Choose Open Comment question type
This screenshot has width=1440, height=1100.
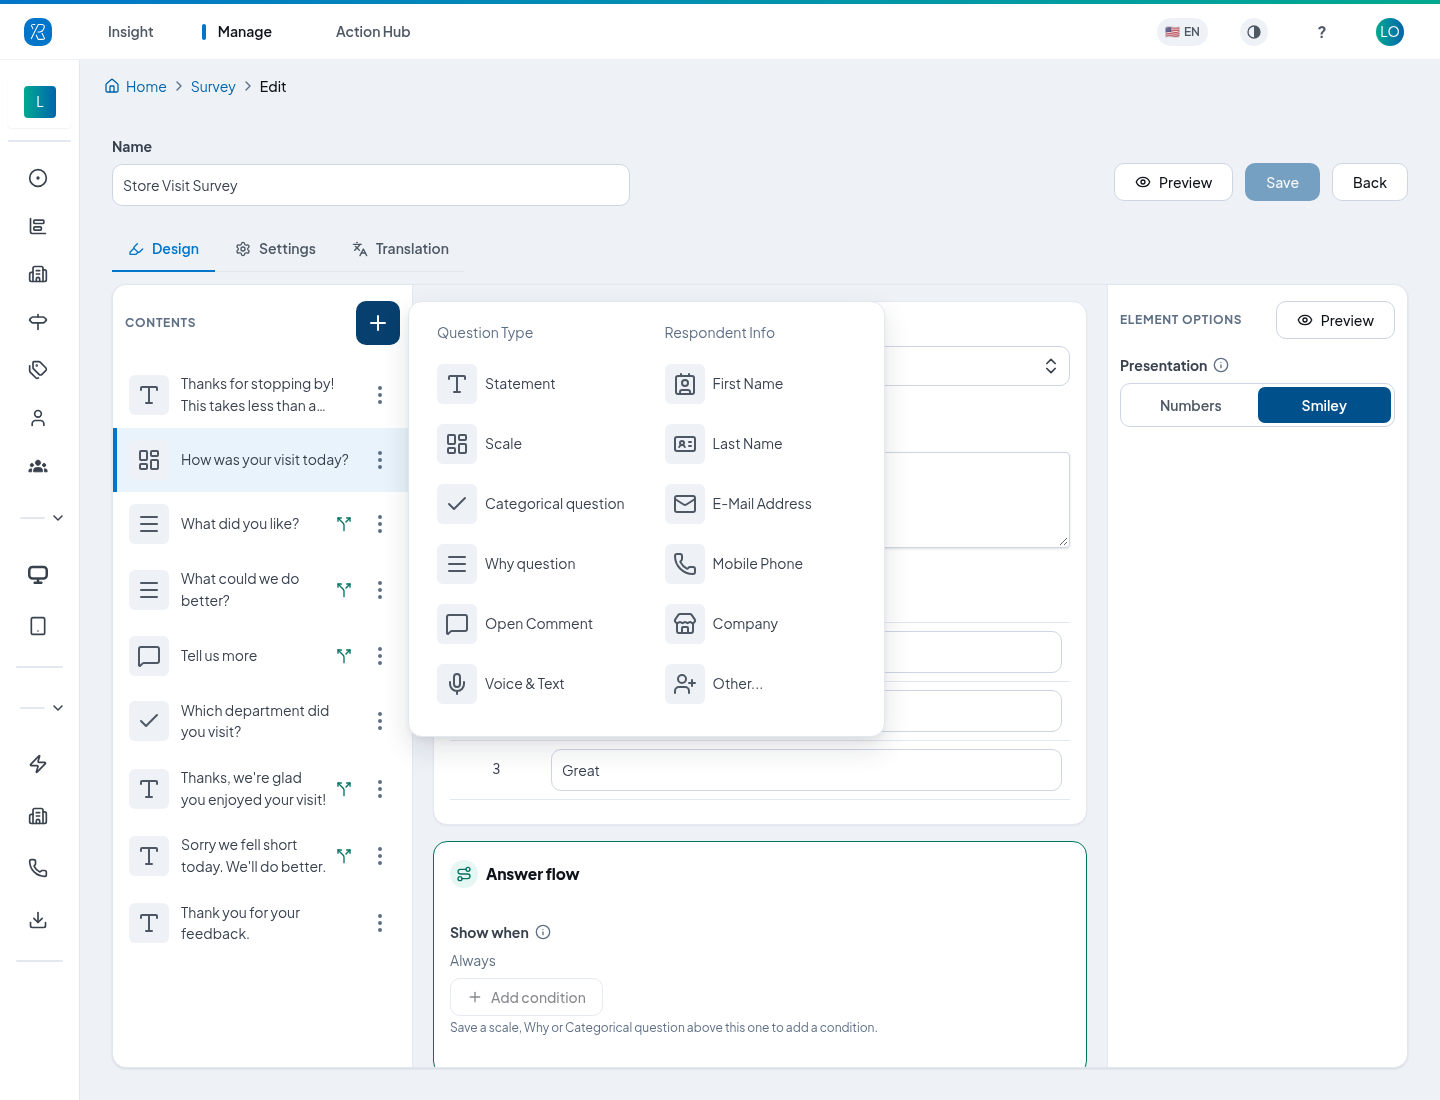[x=515, y=624]
